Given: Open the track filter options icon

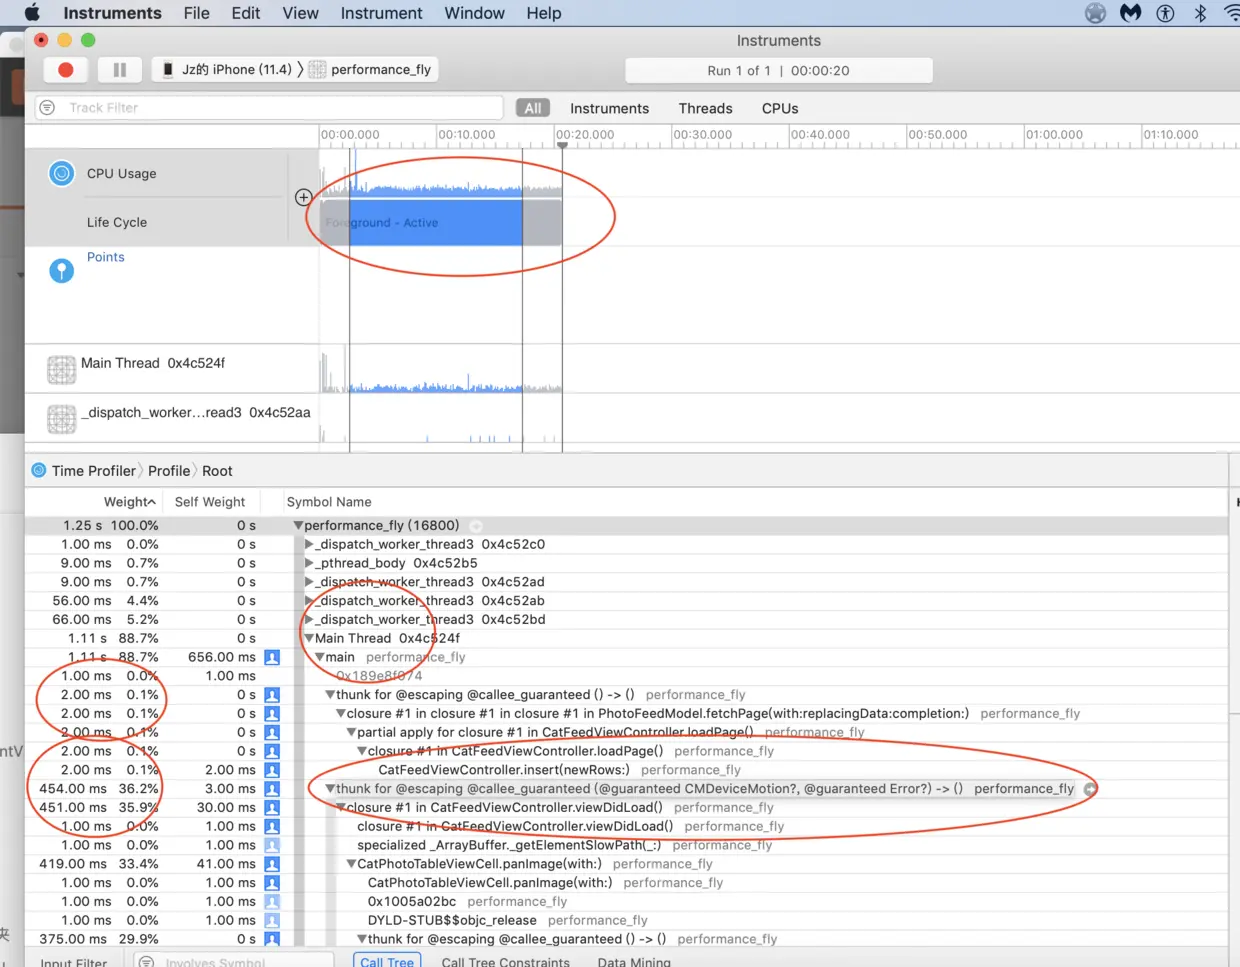Looking at the screenshot, I should point(47,108).
